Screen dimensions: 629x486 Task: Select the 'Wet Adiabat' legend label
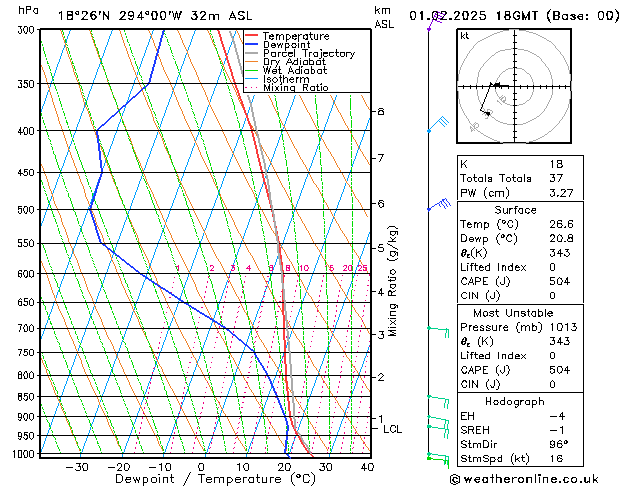coord(295,70)
